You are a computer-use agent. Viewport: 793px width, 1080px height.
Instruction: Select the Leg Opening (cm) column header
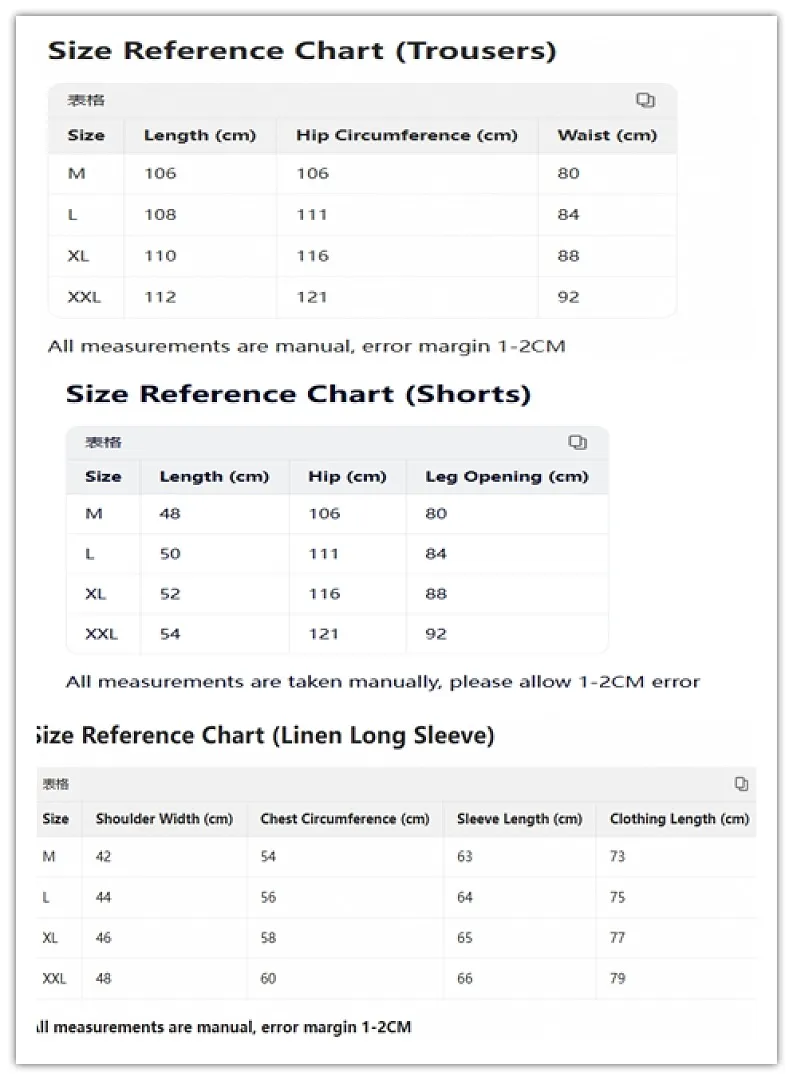click(506, 477)
